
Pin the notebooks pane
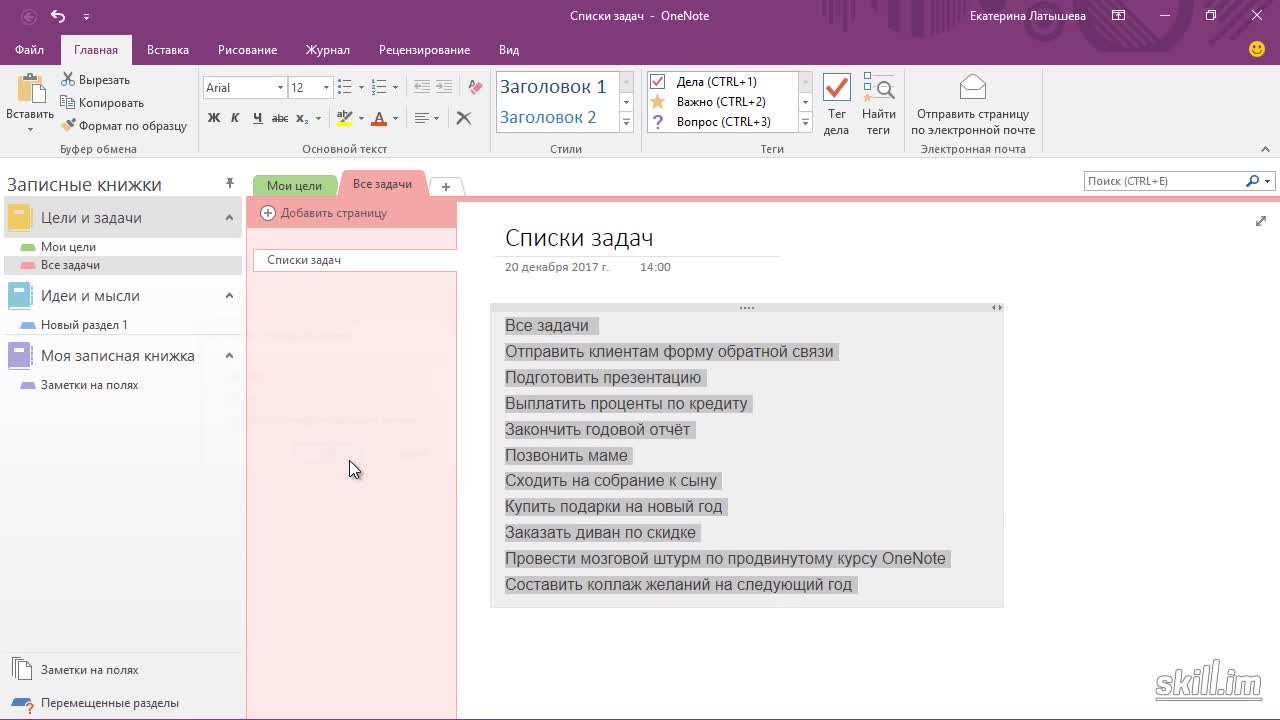point(229,184)
